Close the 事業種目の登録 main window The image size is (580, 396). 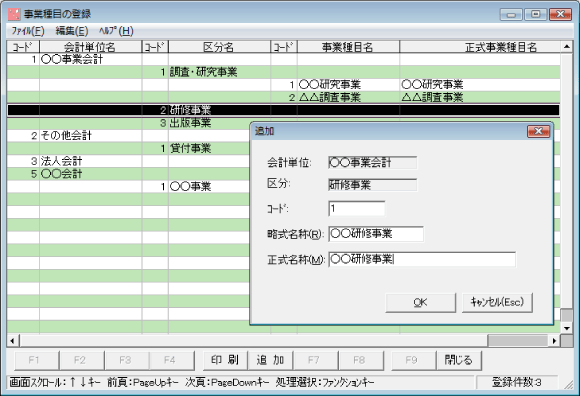(560, 14)
